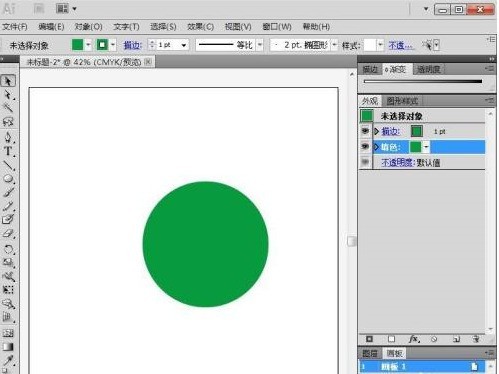
Task: Select the Eraser tool
Action: [x=8, y=234]
